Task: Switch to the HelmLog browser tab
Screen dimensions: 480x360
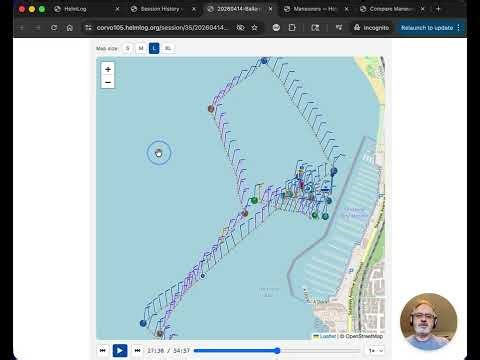Action: coord(75,9)
